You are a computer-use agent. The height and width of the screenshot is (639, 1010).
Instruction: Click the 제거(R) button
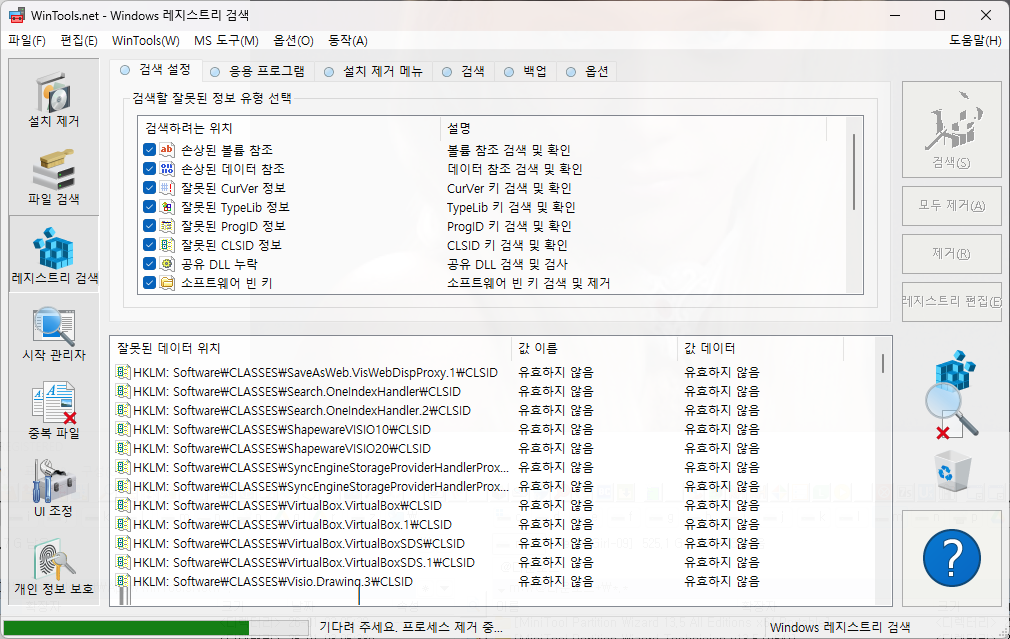pyautogui.click(x=951, y=253)
